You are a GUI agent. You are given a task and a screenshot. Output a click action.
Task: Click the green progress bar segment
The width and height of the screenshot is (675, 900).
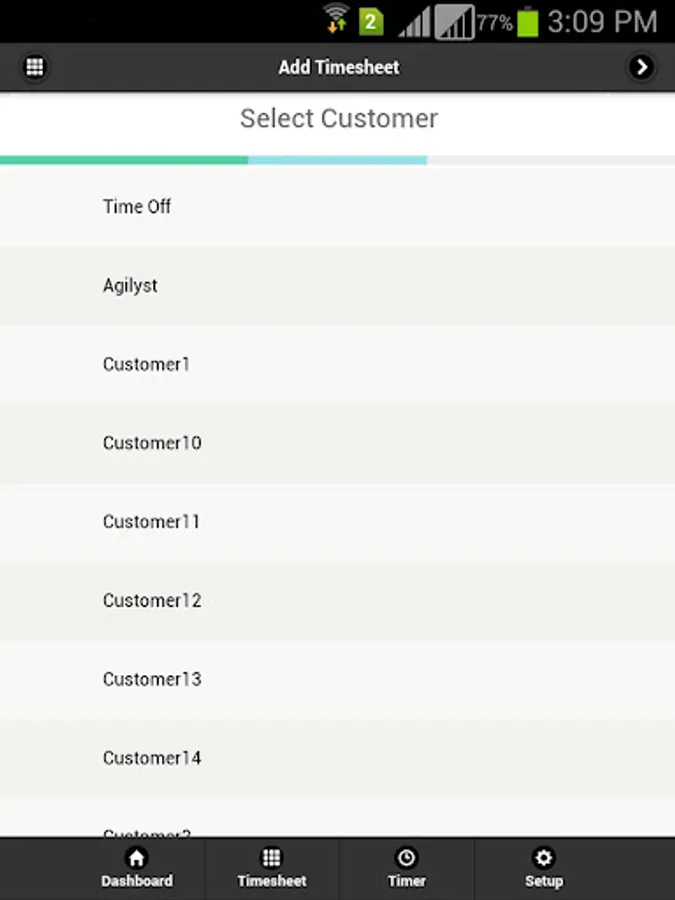124,160
